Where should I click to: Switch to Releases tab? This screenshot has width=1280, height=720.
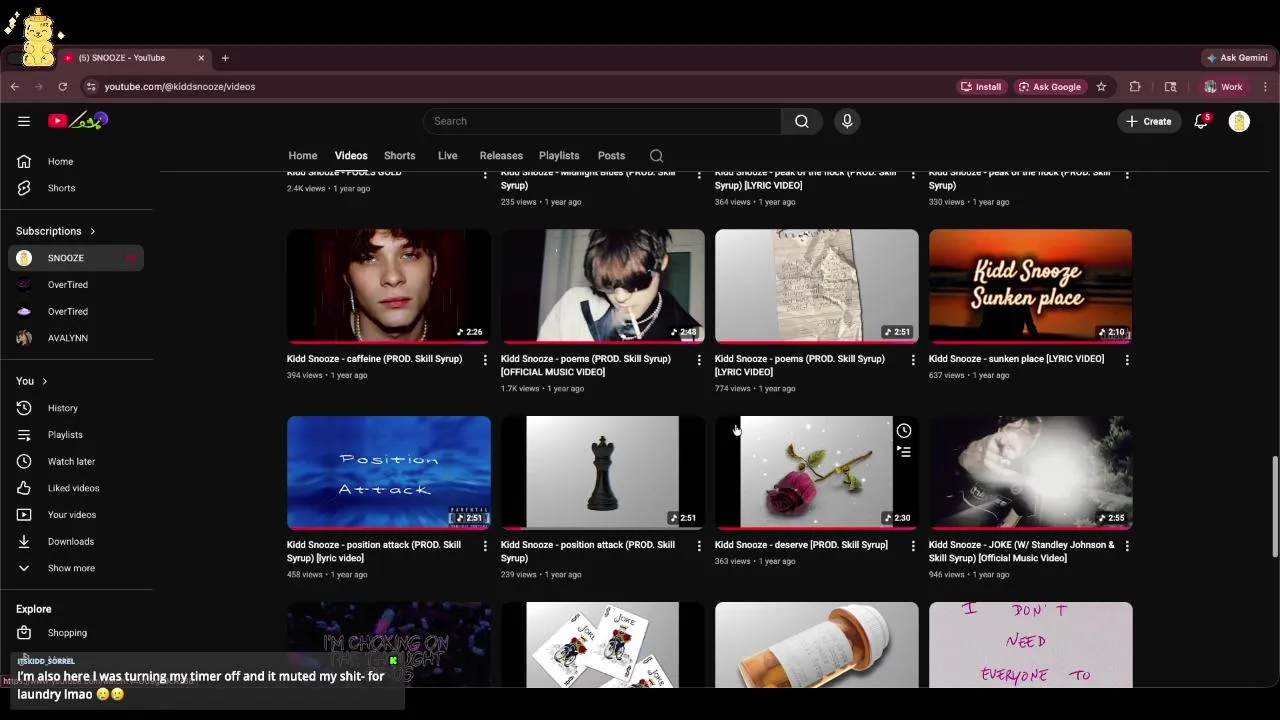point(501,156)
